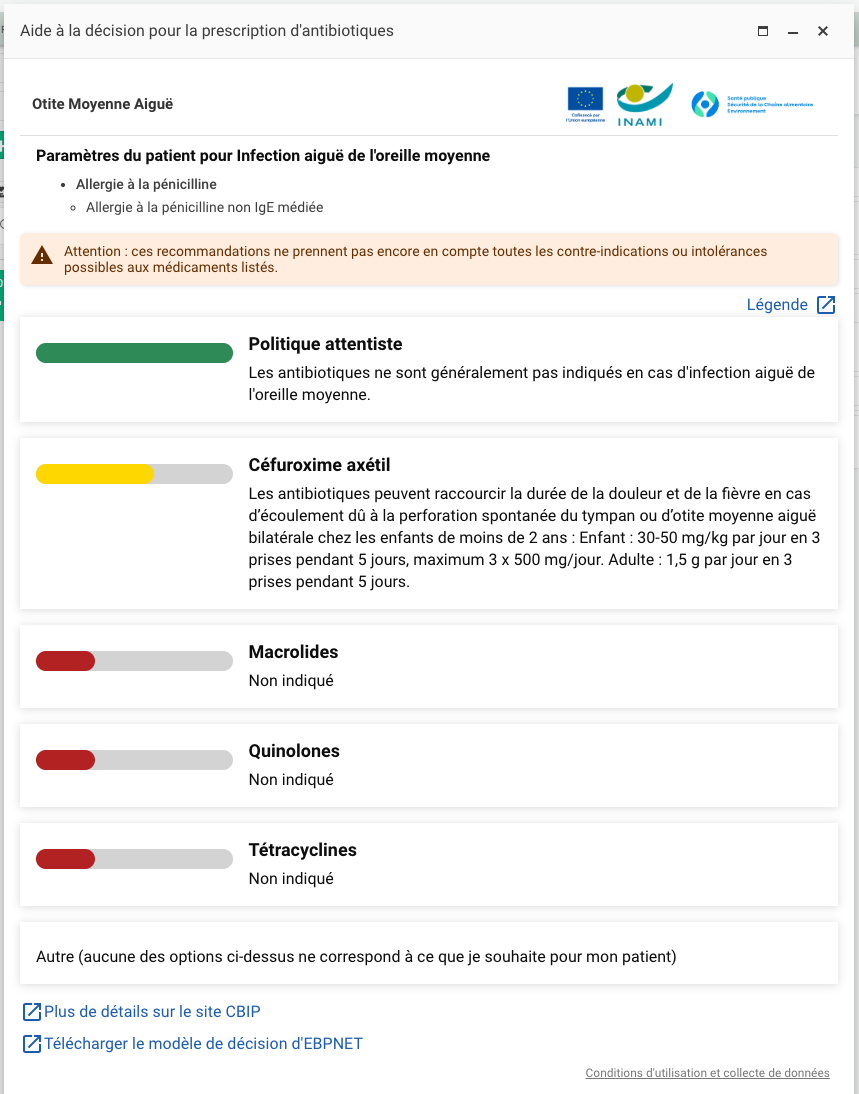Download the EBPNET decision model
Image resolution: width=859 pixels, height=1094 pixels.
click(203, 1044)
